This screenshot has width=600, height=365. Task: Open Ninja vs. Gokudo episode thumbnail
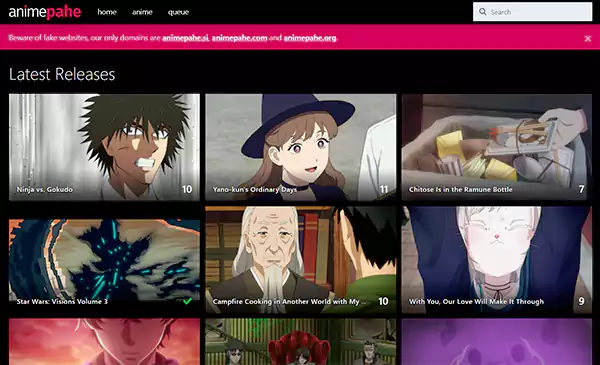[104, 147]
